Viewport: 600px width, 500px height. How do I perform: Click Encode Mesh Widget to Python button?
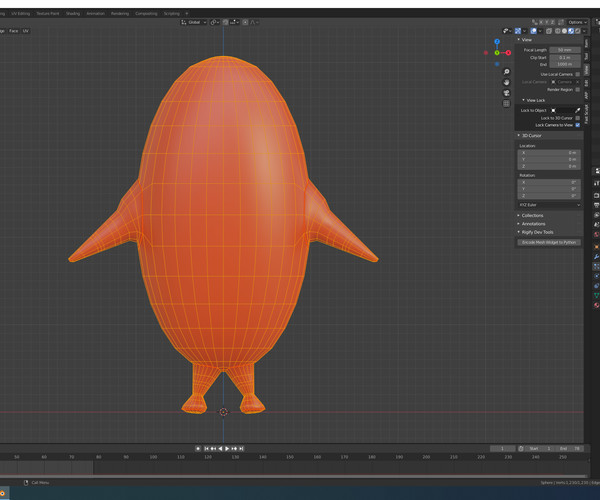[549, 242]
